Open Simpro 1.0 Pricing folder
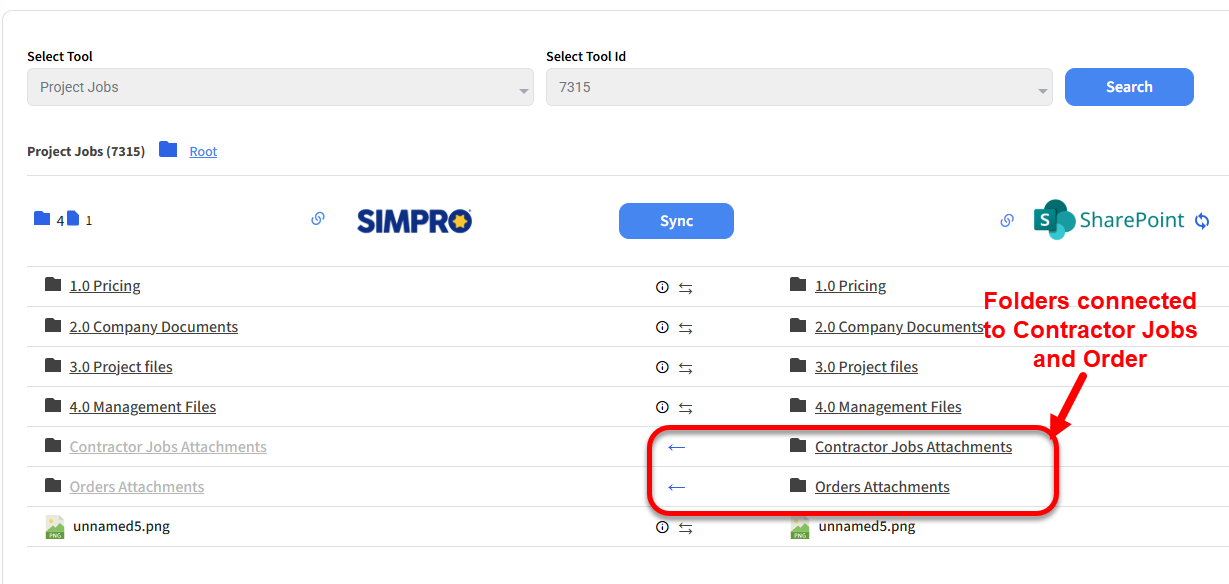Viewport: 1229px width, 584px height. click(104, 286)
